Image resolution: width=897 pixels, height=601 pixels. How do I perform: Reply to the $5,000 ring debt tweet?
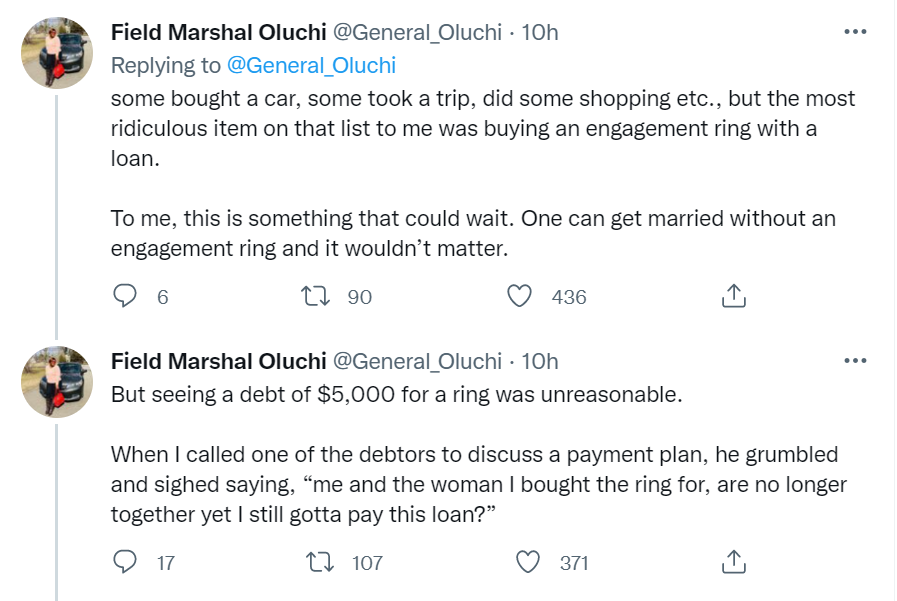[x=125, y=563]
